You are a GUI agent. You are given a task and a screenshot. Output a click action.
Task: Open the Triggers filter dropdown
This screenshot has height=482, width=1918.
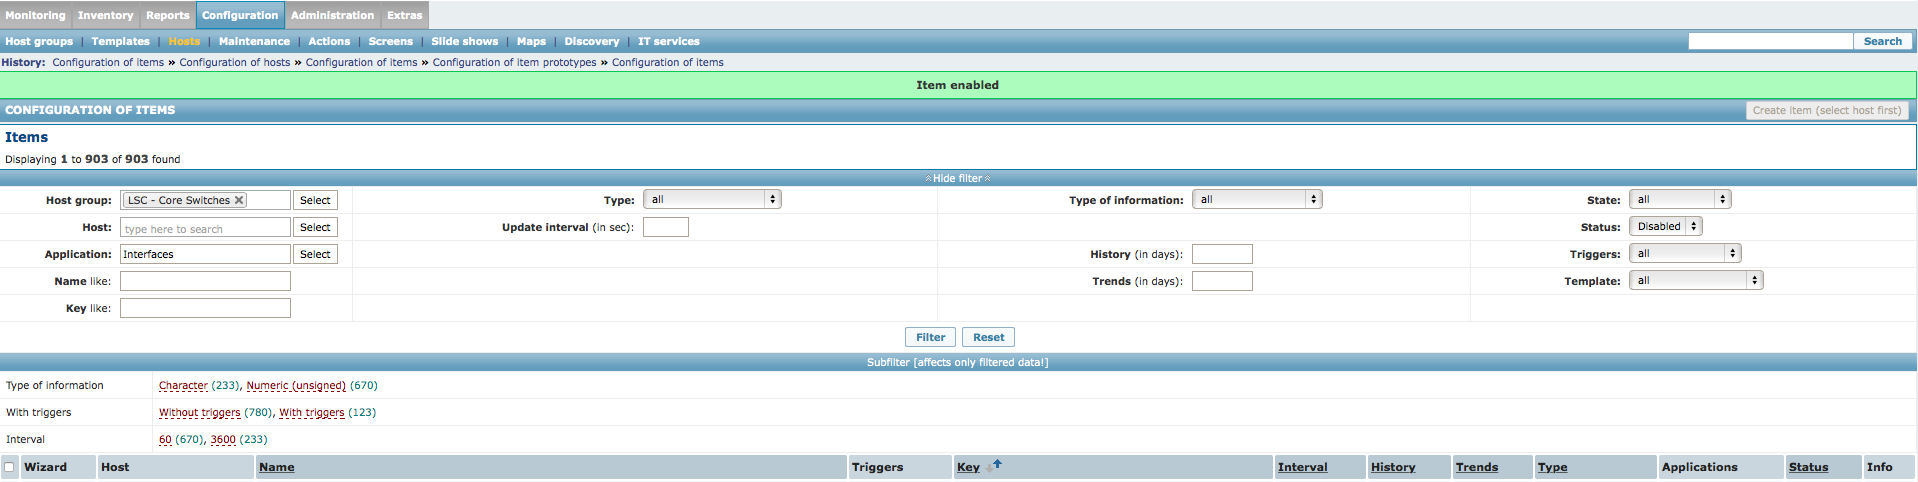pyautogui.click(x=1685, y=253)
